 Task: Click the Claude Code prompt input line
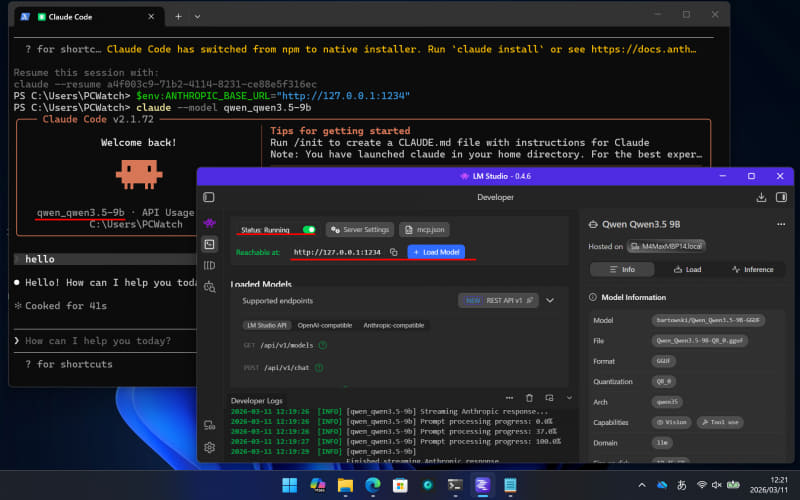coord(105,341)
